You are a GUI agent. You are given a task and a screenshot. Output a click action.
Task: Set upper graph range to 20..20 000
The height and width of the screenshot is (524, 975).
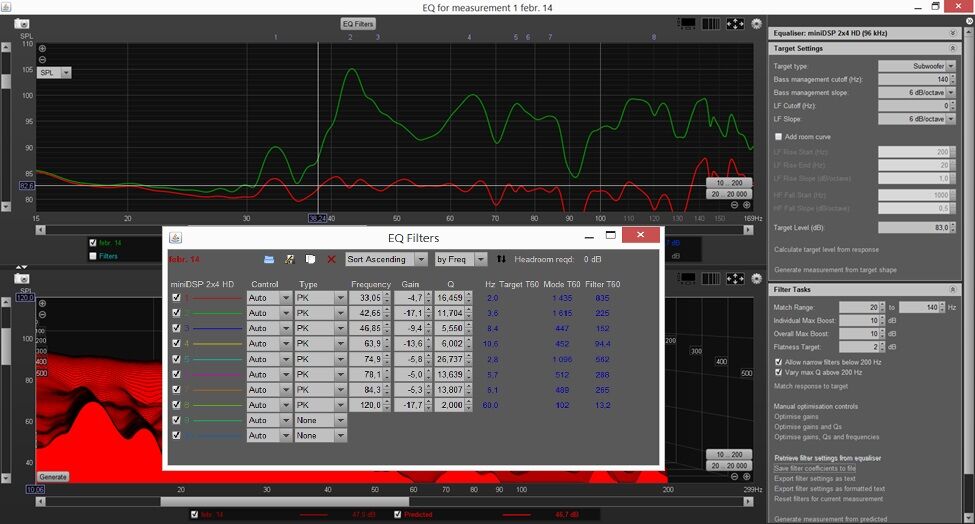729,194
